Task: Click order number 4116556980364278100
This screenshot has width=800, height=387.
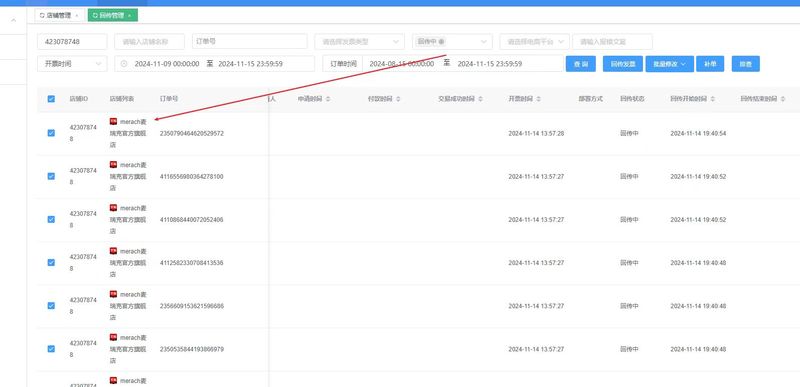Action: (x=191, y=176)
